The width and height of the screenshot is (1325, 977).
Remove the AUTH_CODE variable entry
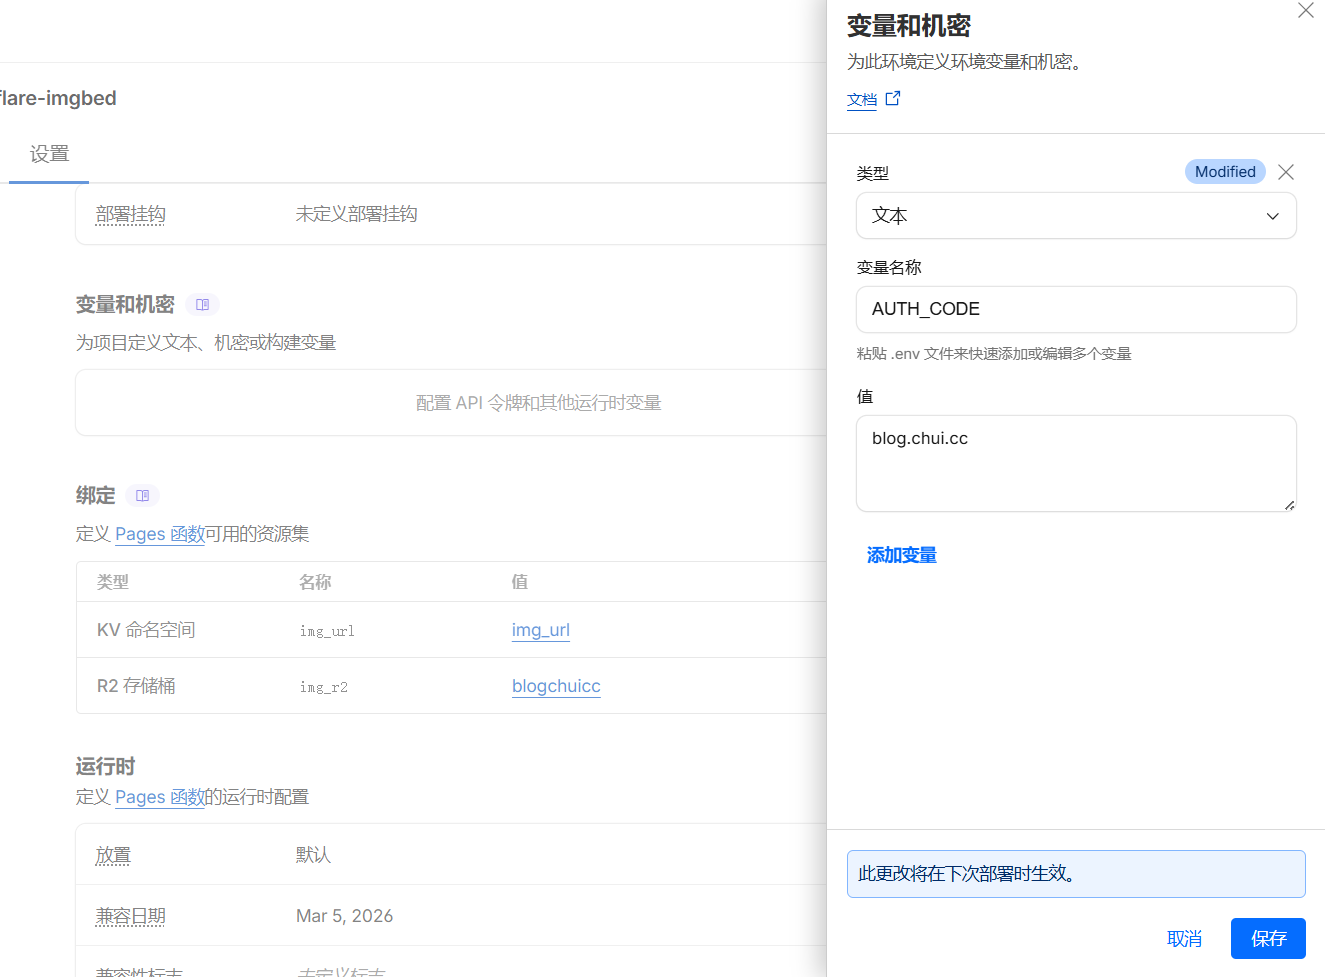[x=1286, y=172]
